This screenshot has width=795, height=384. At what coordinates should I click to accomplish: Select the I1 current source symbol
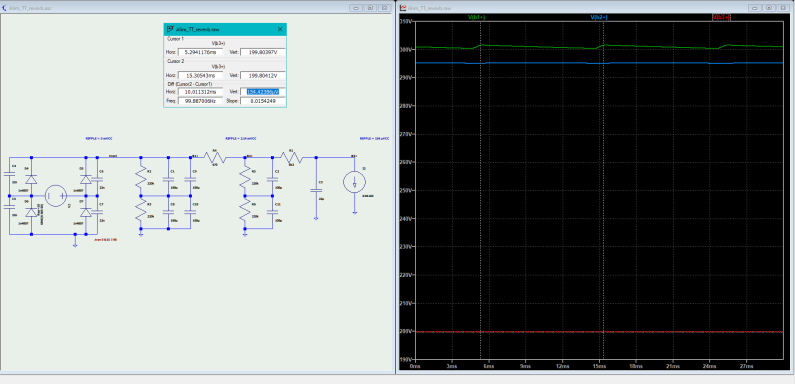(x=354, y=183)
